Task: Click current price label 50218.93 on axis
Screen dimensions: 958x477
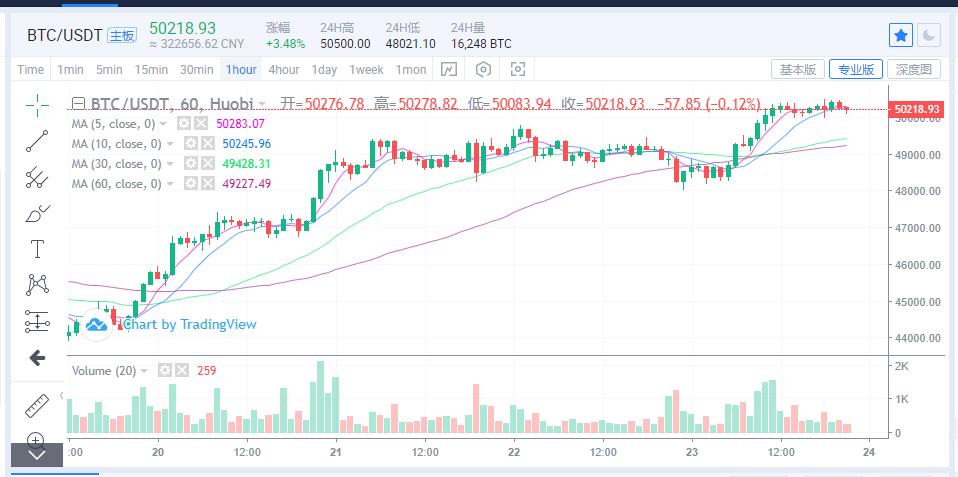Action: (916, 109)
